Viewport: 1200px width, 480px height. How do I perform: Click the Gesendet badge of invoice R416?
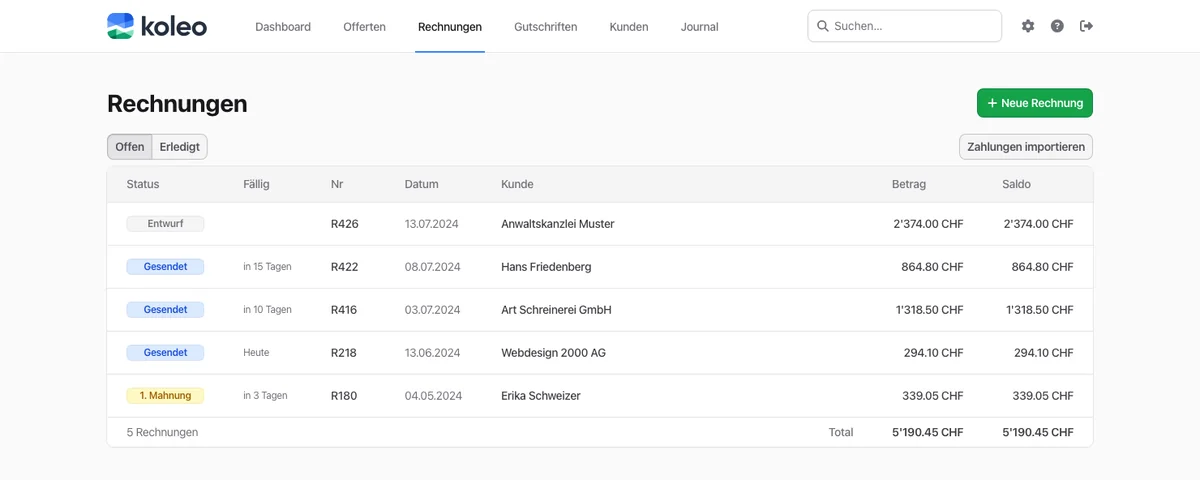[x=165, y=310]
